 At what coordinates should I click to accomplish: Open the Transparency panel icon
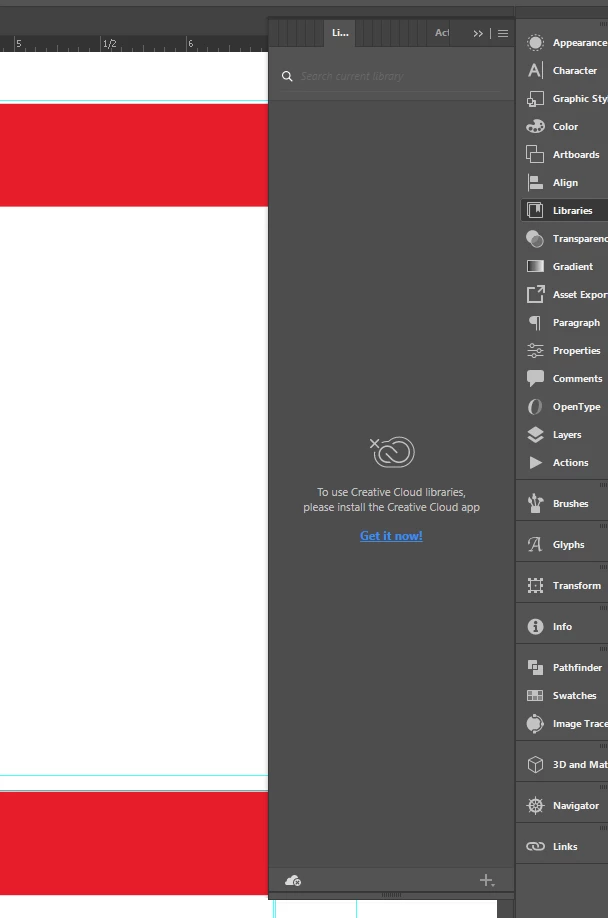click(535, 238)
